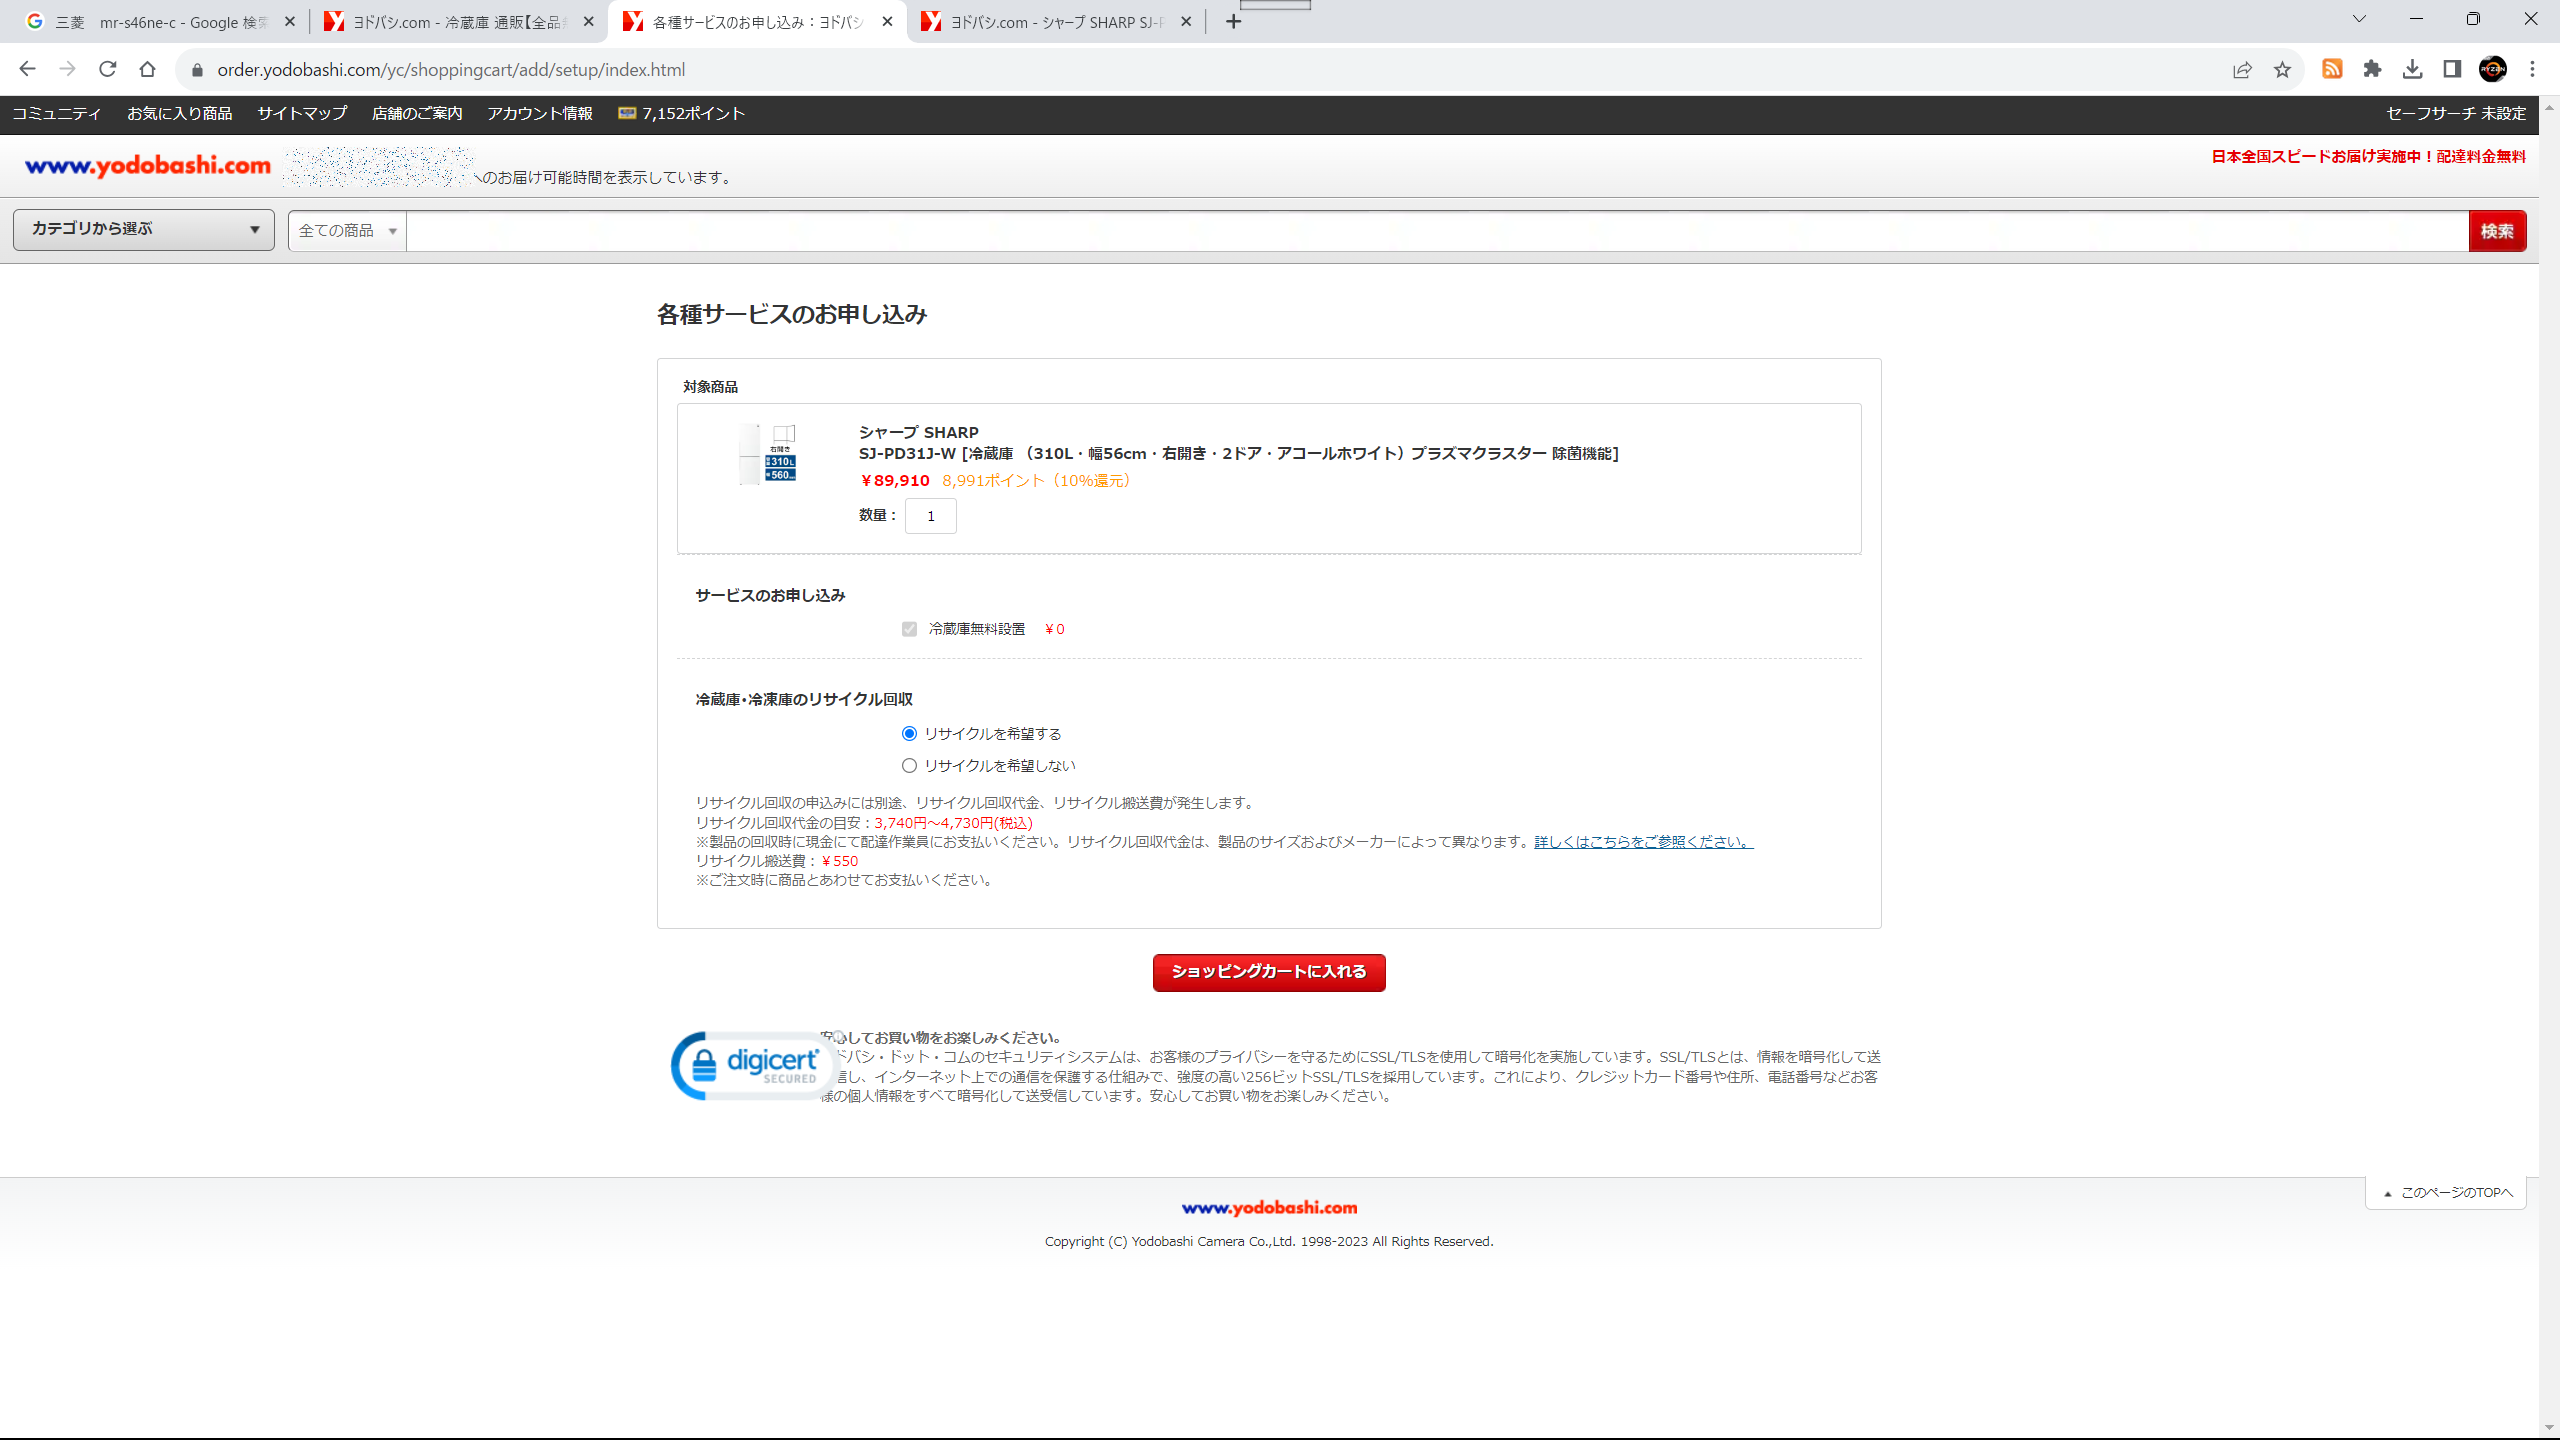
Task: Open the extensions puzzle icon
Action: click(2372, 69)
